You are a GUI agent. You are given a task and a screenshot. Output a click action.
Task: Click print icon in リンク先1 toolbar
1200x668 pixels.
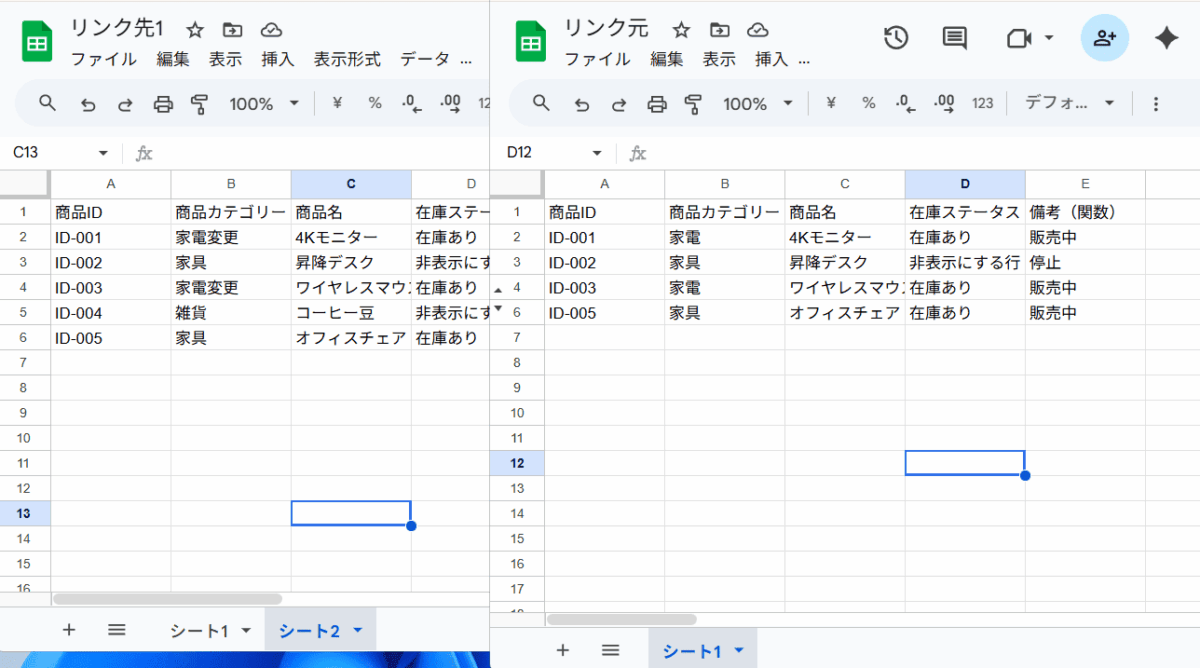coord(163,103)
